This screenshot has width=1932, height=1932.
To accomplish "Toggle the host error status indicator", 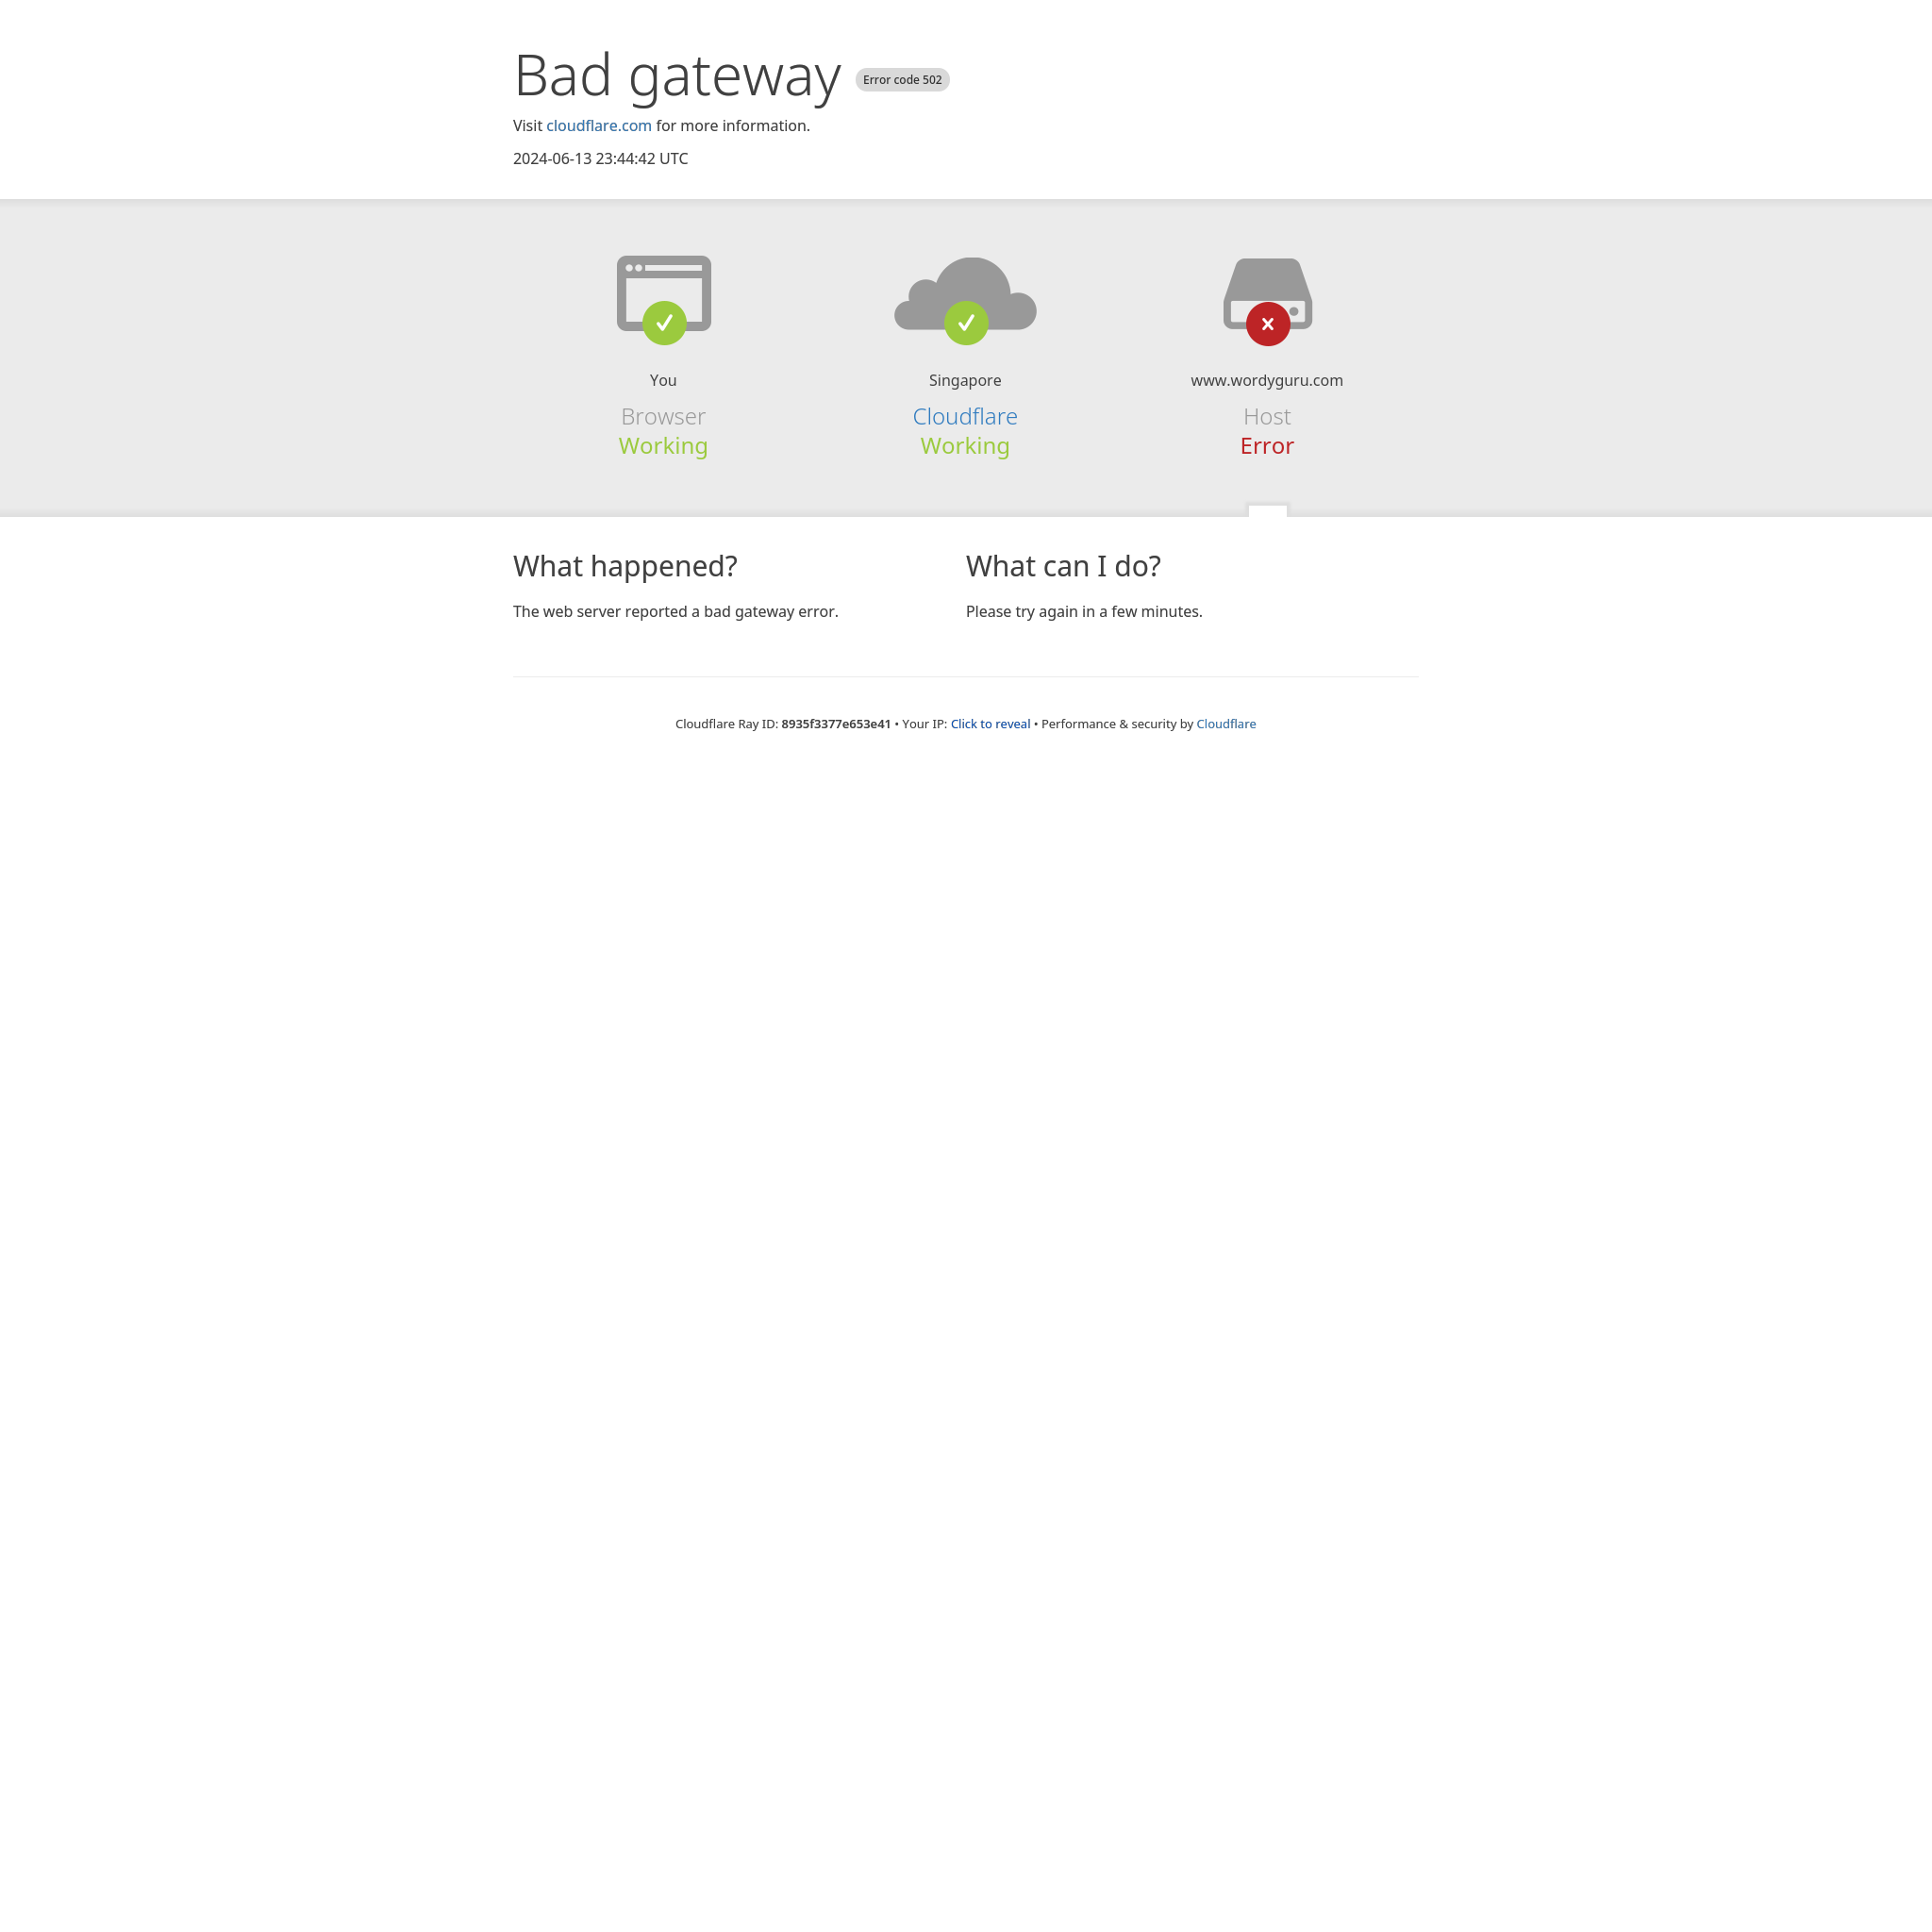I will click(x=1267, y=324).
